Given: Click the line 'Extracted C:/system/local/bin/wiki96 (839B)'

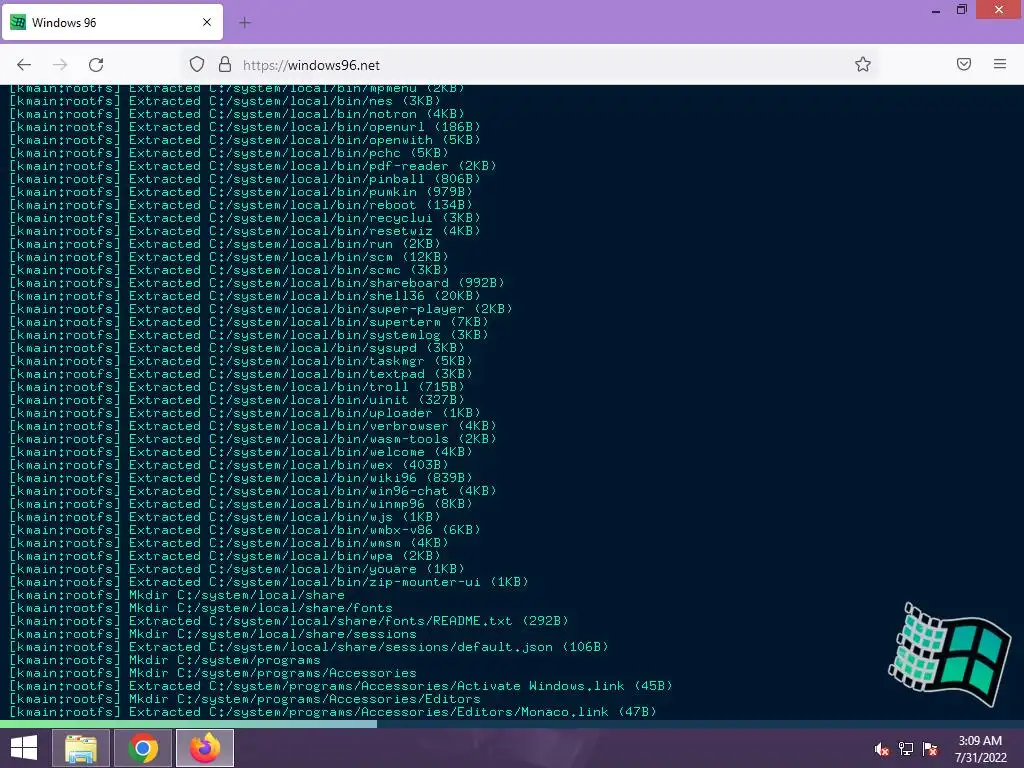Looking at the screenshot, I should coord(300,478).
